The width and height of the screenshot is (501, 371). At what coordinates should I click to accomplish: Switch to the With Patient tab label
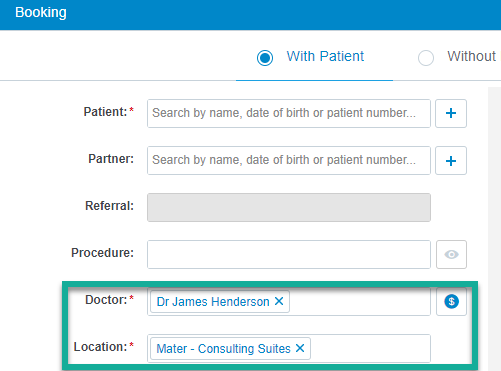pos(325,56)
